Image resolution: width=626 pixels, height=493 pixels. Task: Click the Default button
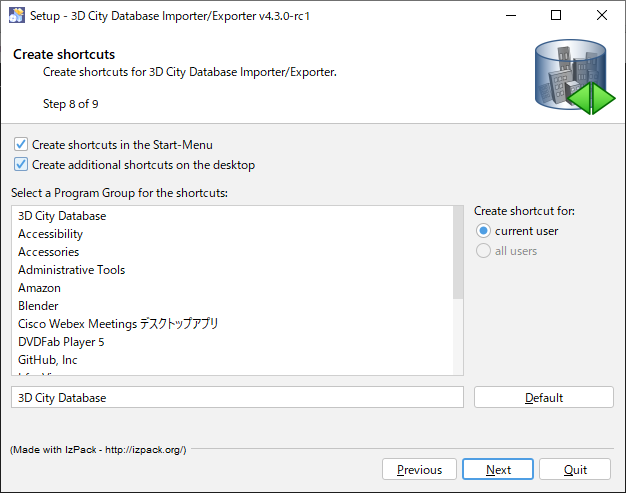point(544,397)
